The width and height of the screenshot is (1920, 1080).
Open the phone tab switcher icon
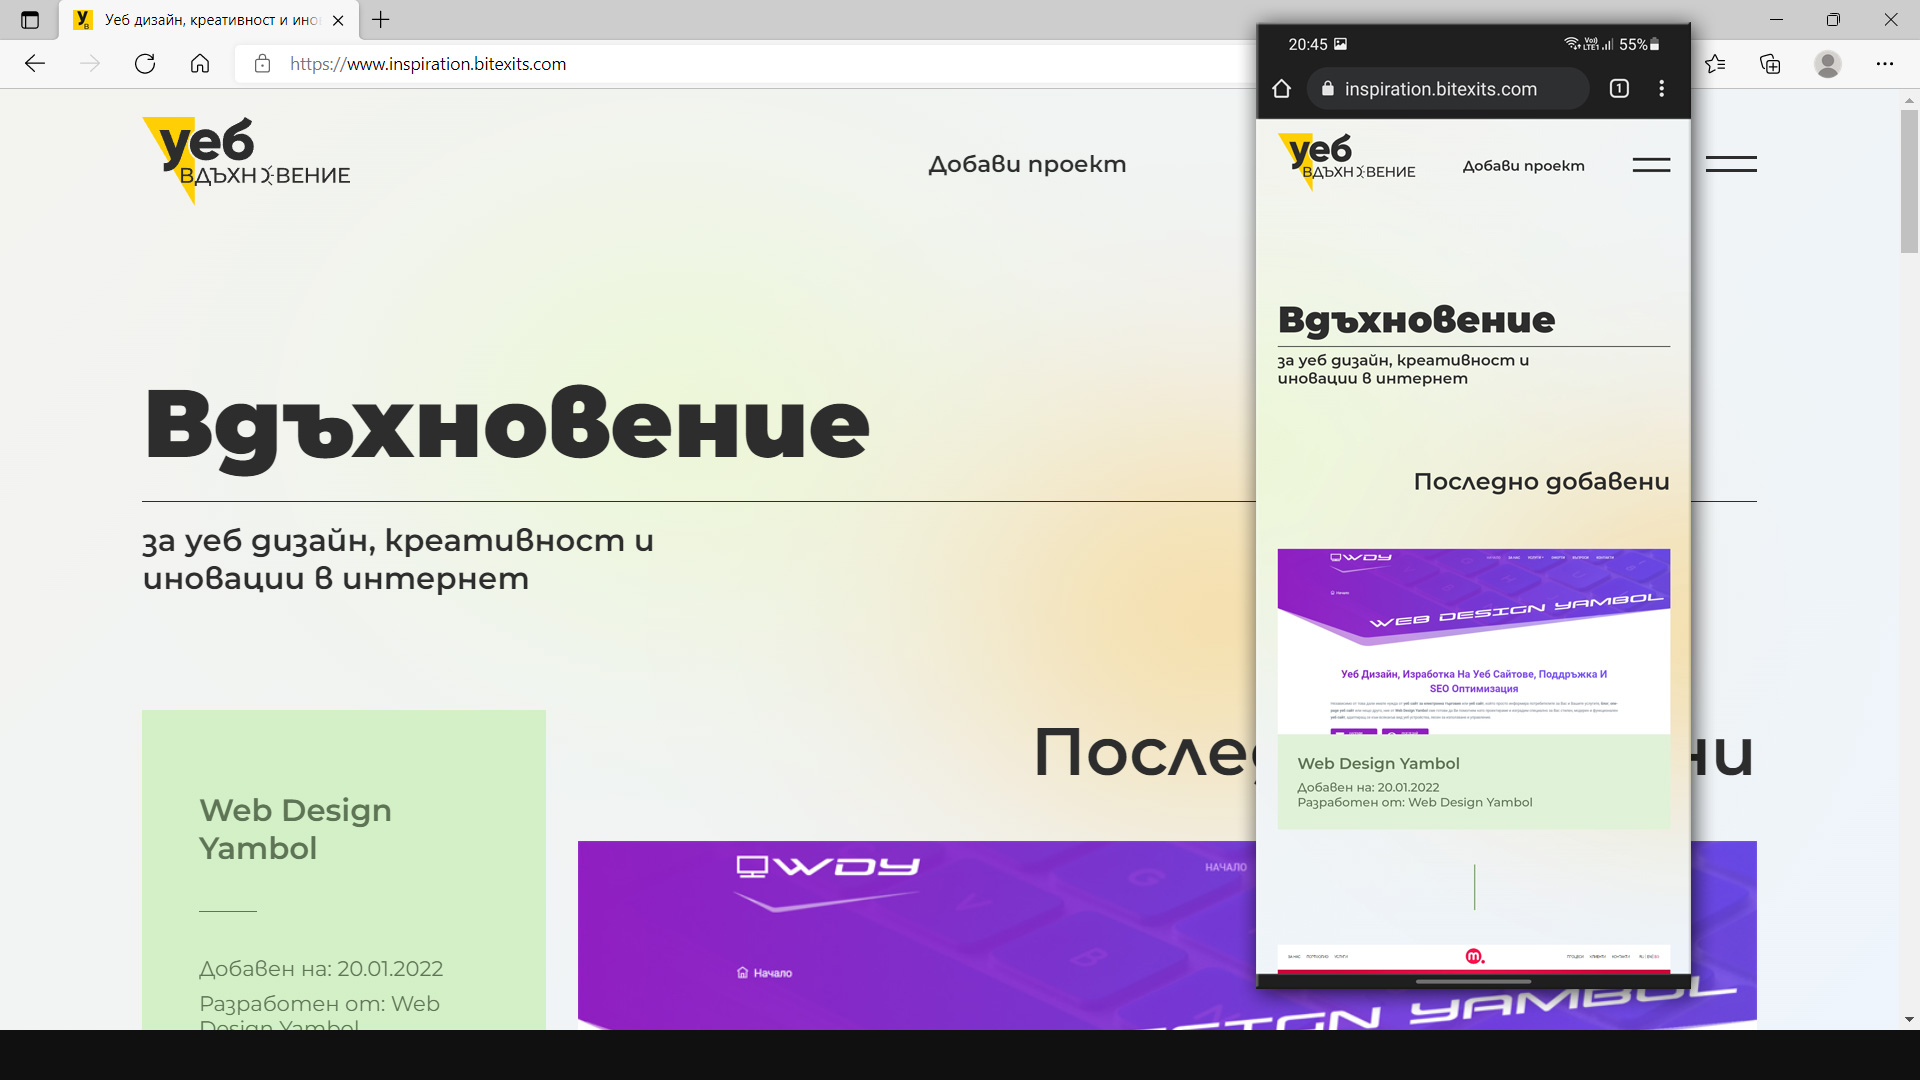(x=1619, y=89)
